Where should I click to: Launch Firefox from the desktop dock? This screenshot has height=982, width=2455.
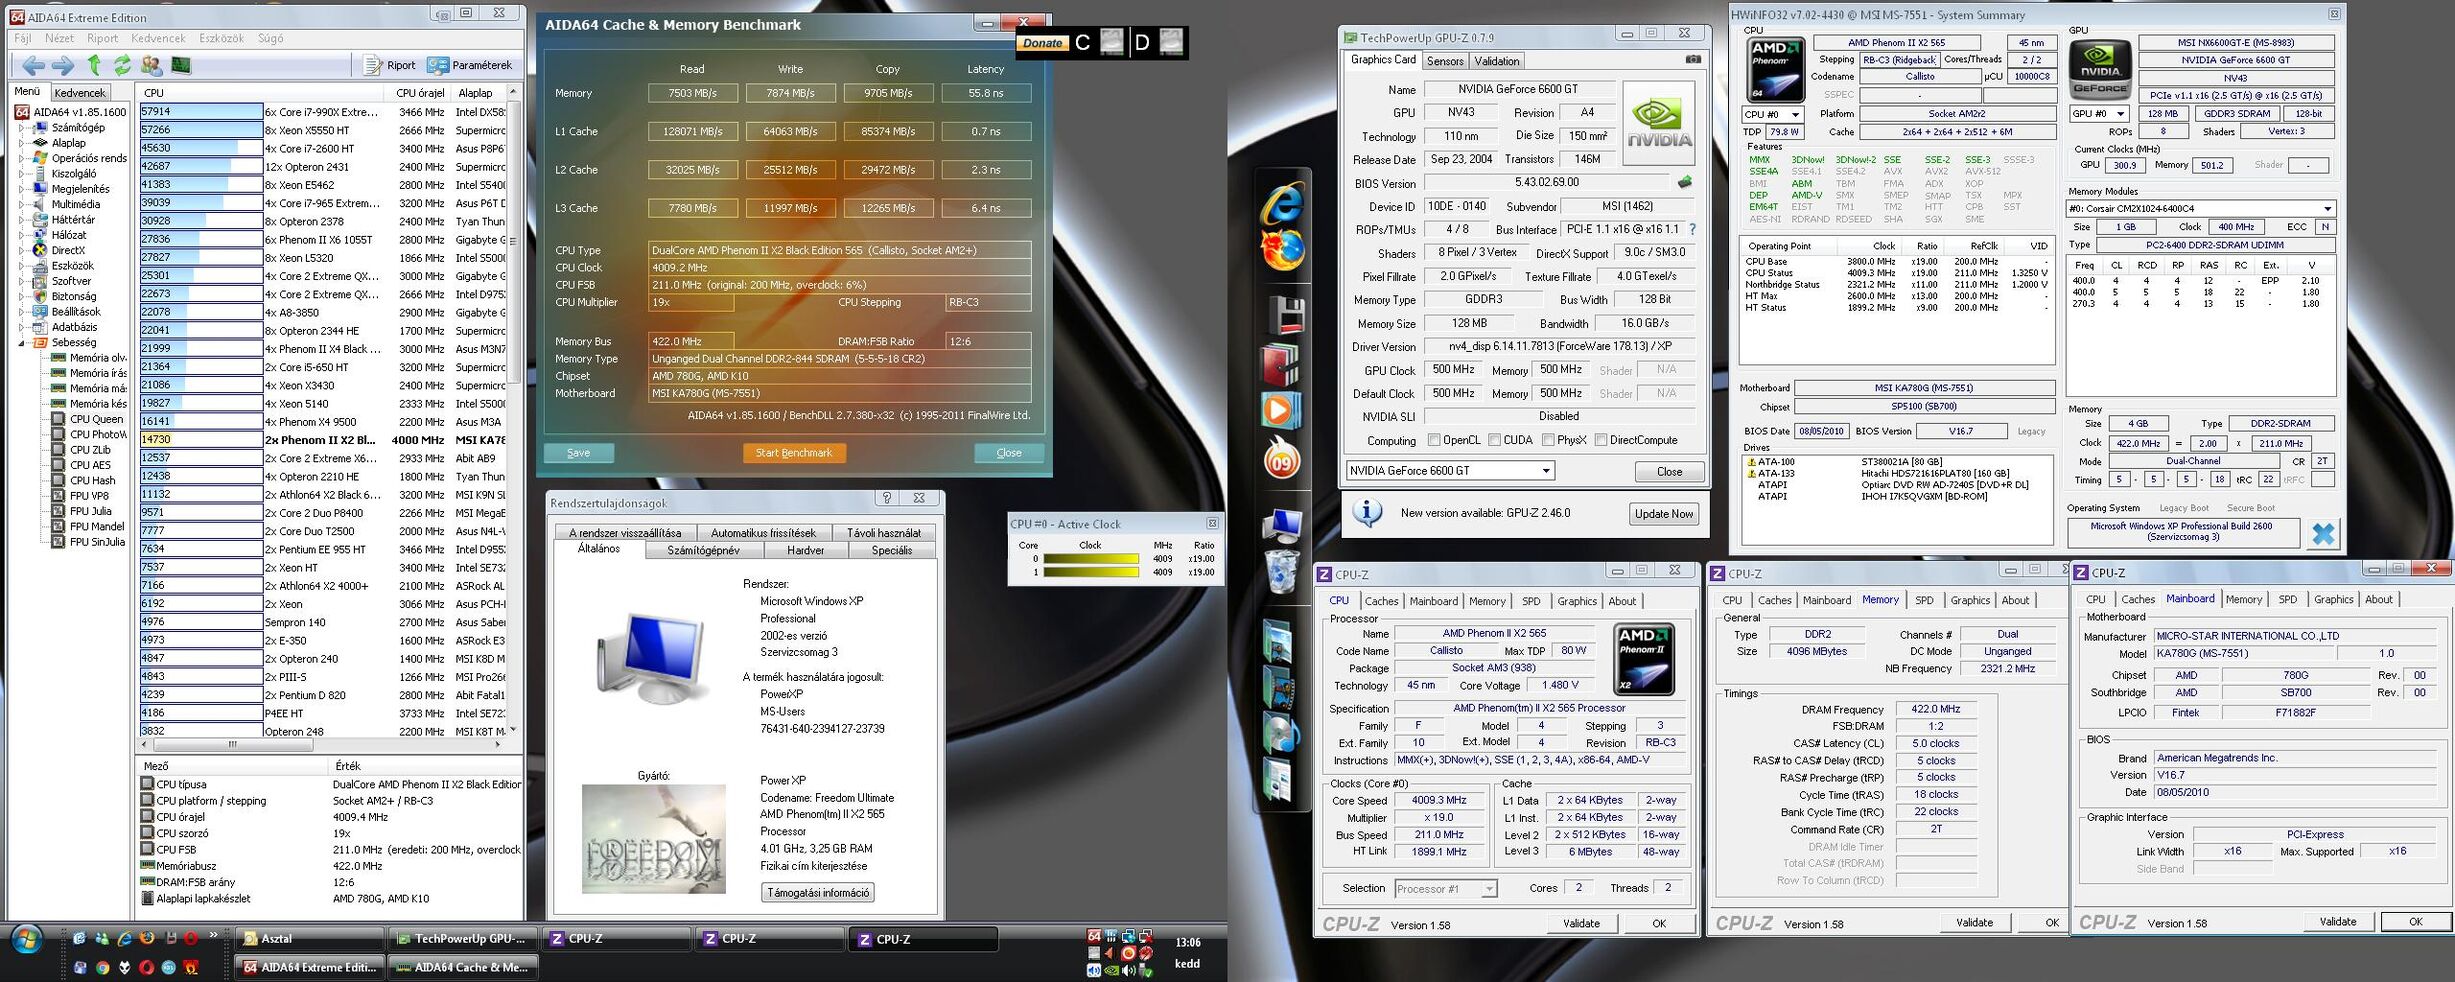(x=1282, y=250)
